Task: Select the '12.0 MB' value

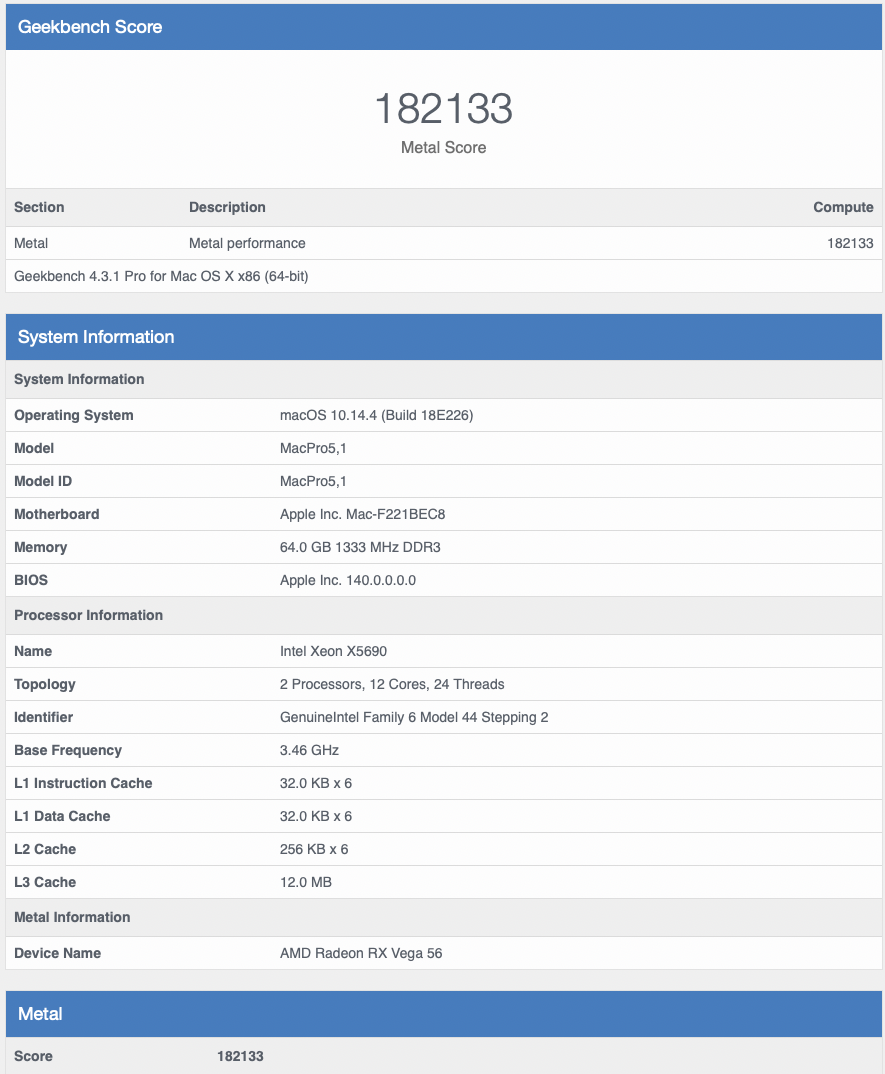Action: pyautogui.click(x=306, y=882)
